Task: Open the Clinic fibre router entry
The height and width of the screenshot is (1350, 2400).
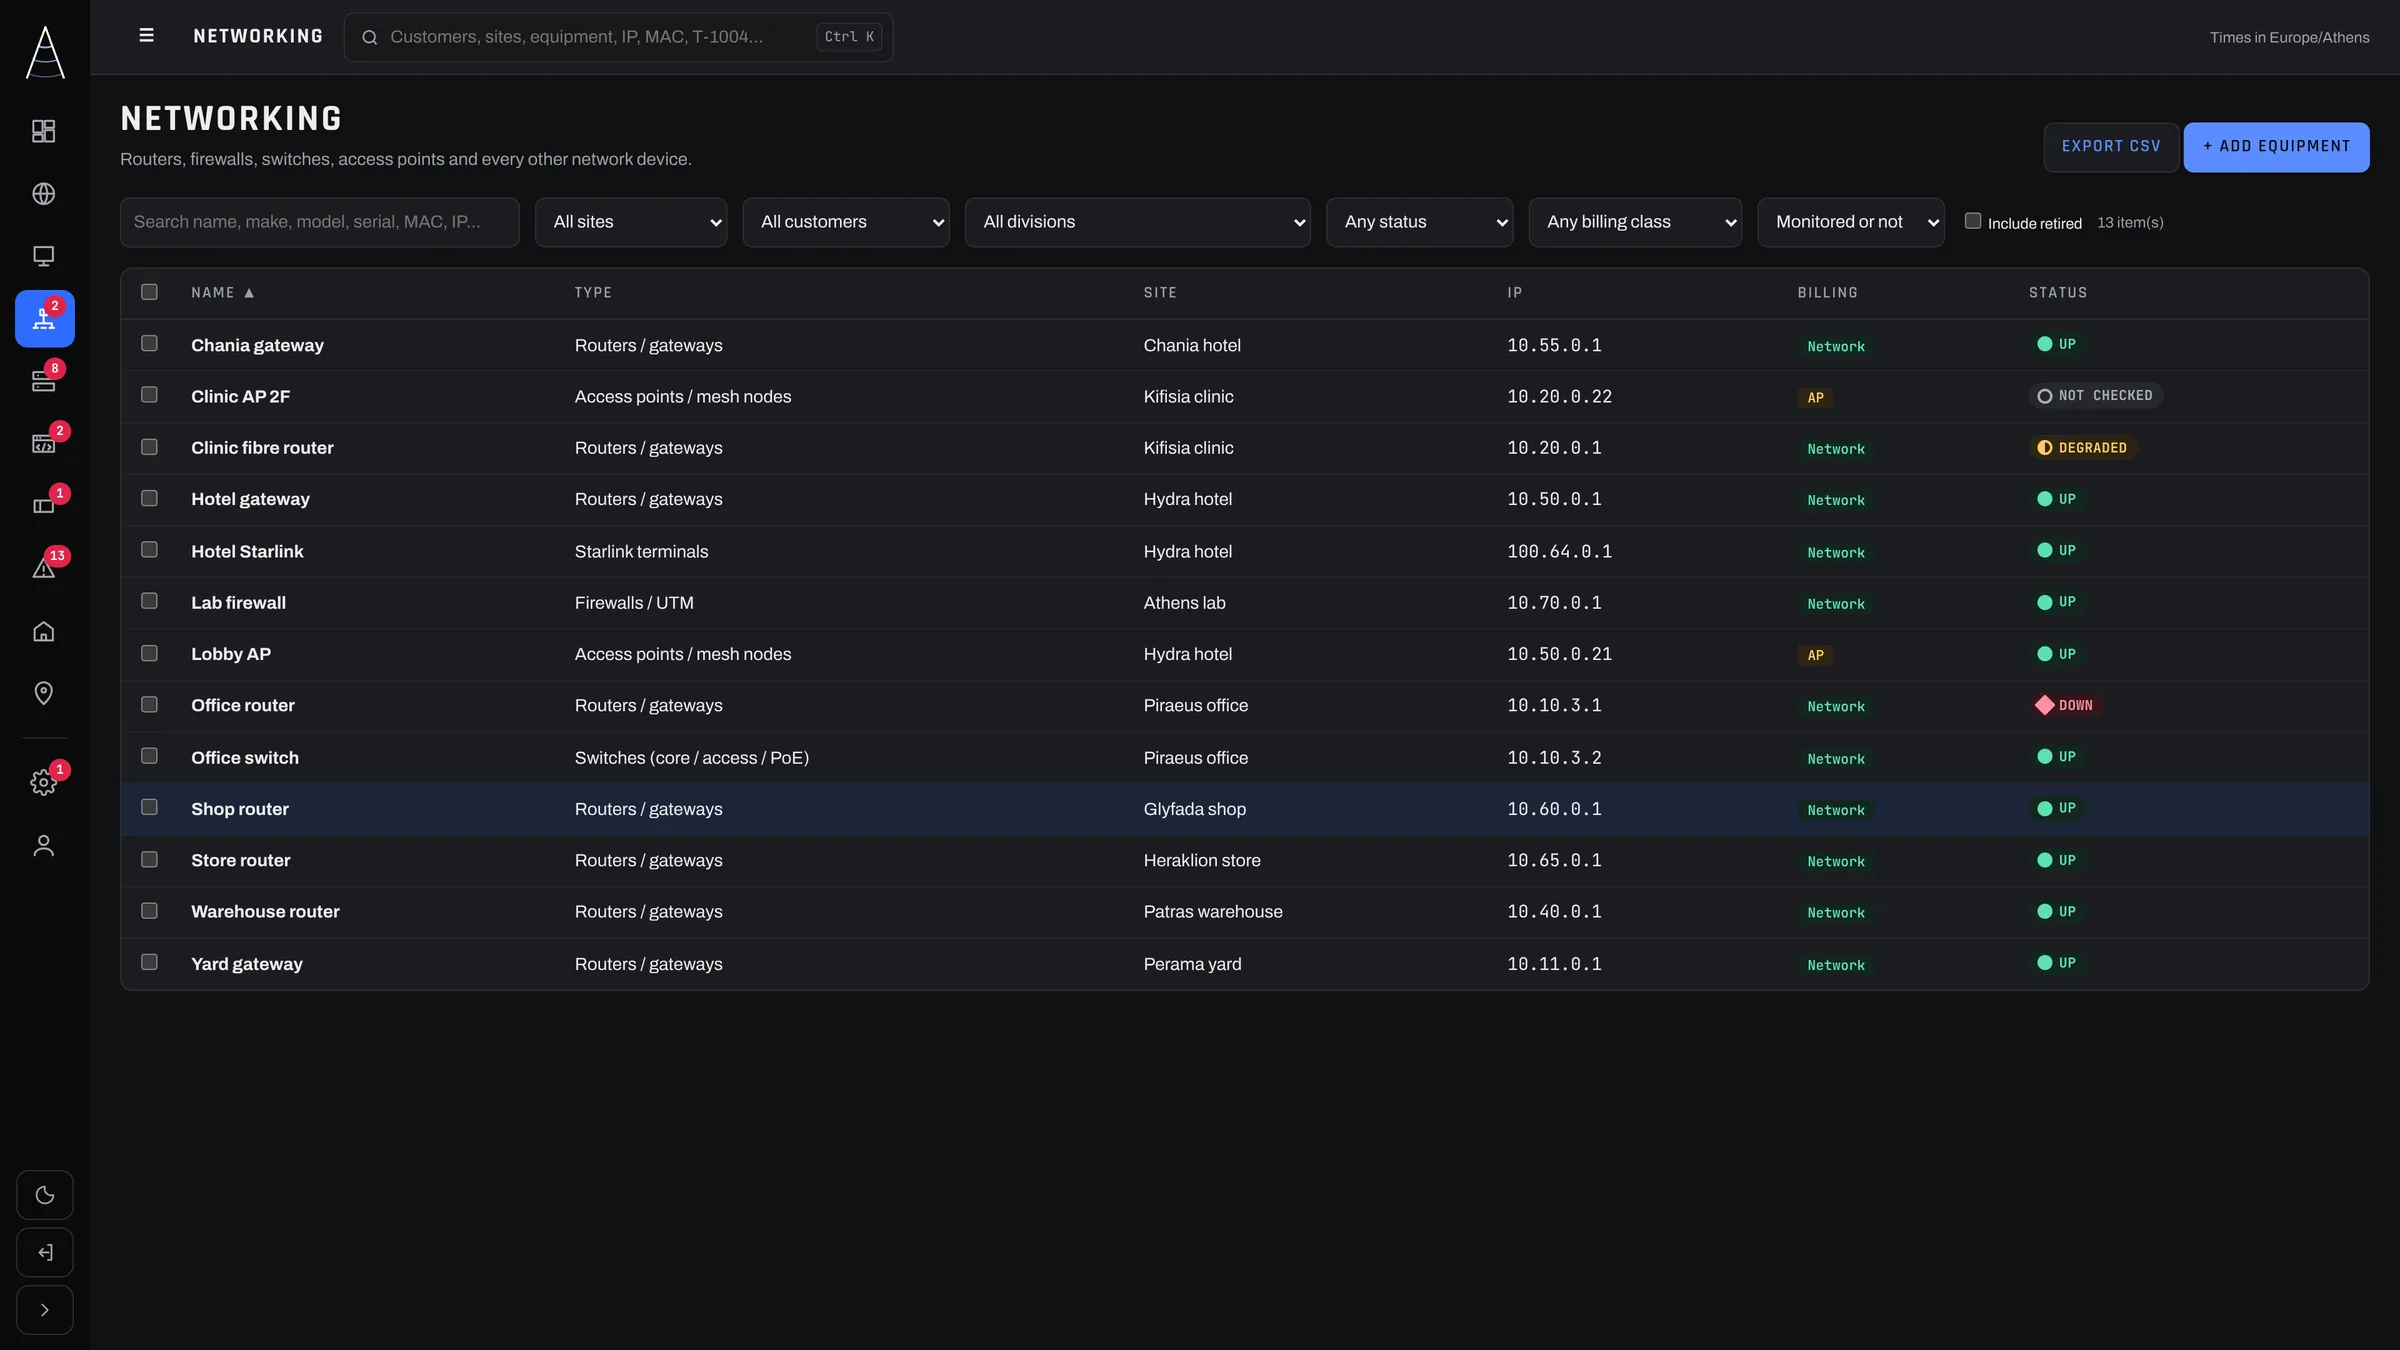Action: 262,448
